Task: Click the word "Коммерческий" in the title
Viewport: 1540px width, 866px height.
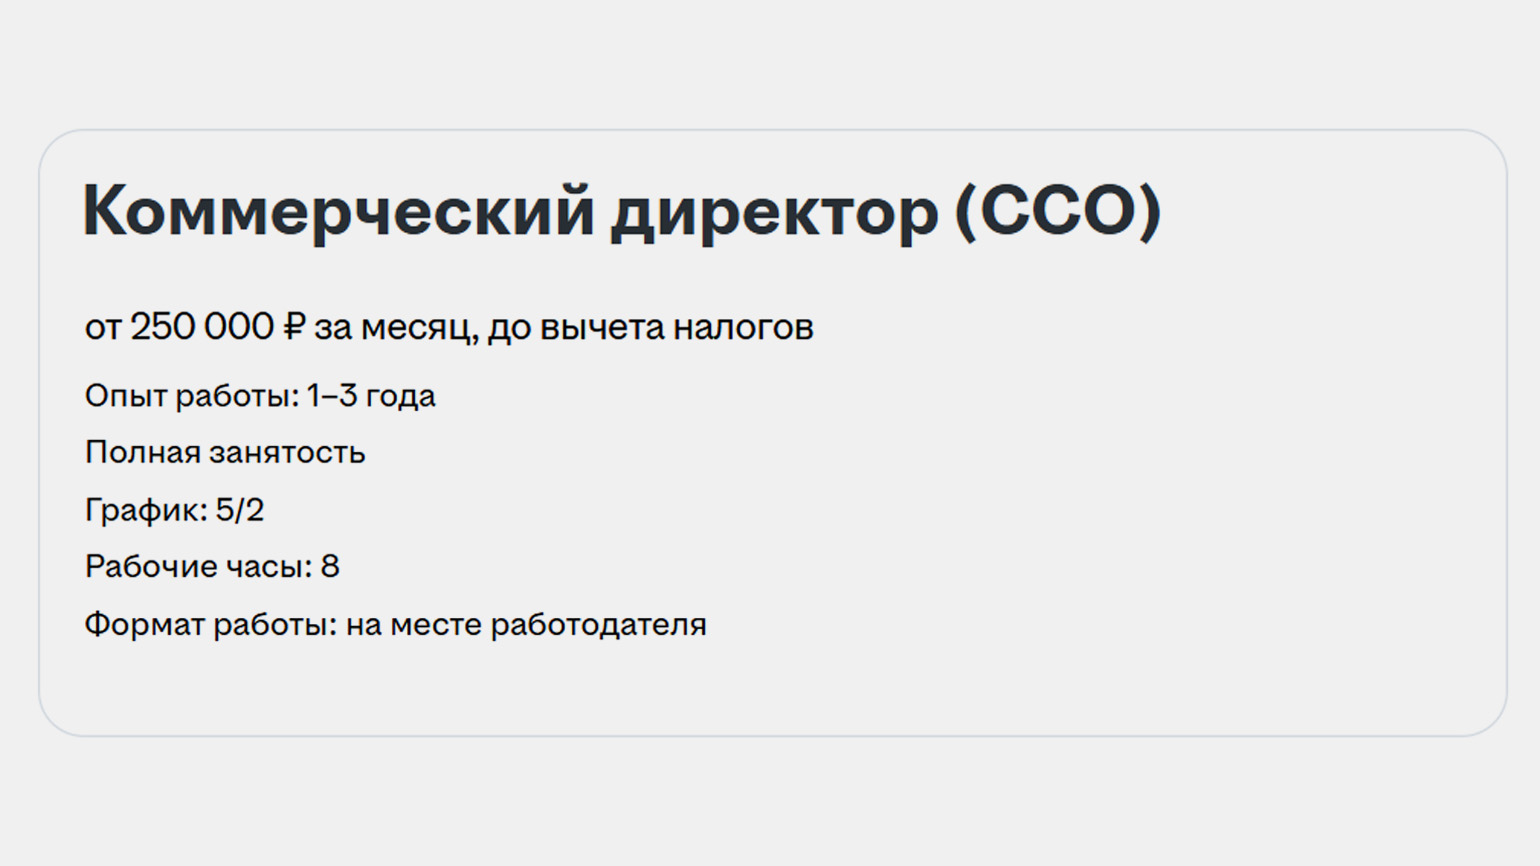Action: [338, 211]
